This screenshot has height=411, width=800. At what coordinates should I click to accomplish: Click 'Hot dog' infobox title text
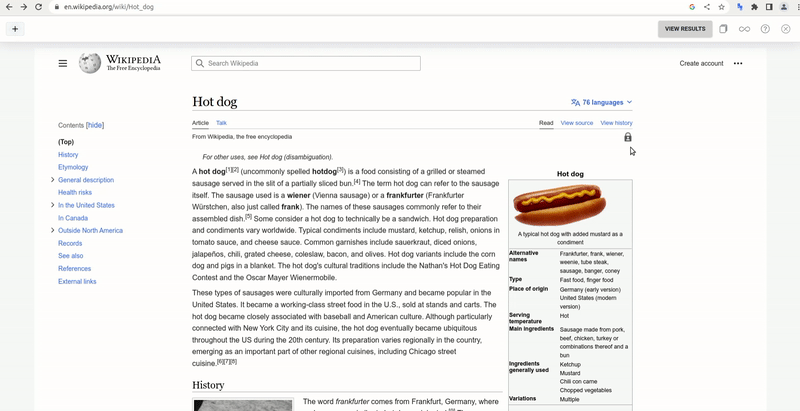pyautogui.click(x=570, y=174)
